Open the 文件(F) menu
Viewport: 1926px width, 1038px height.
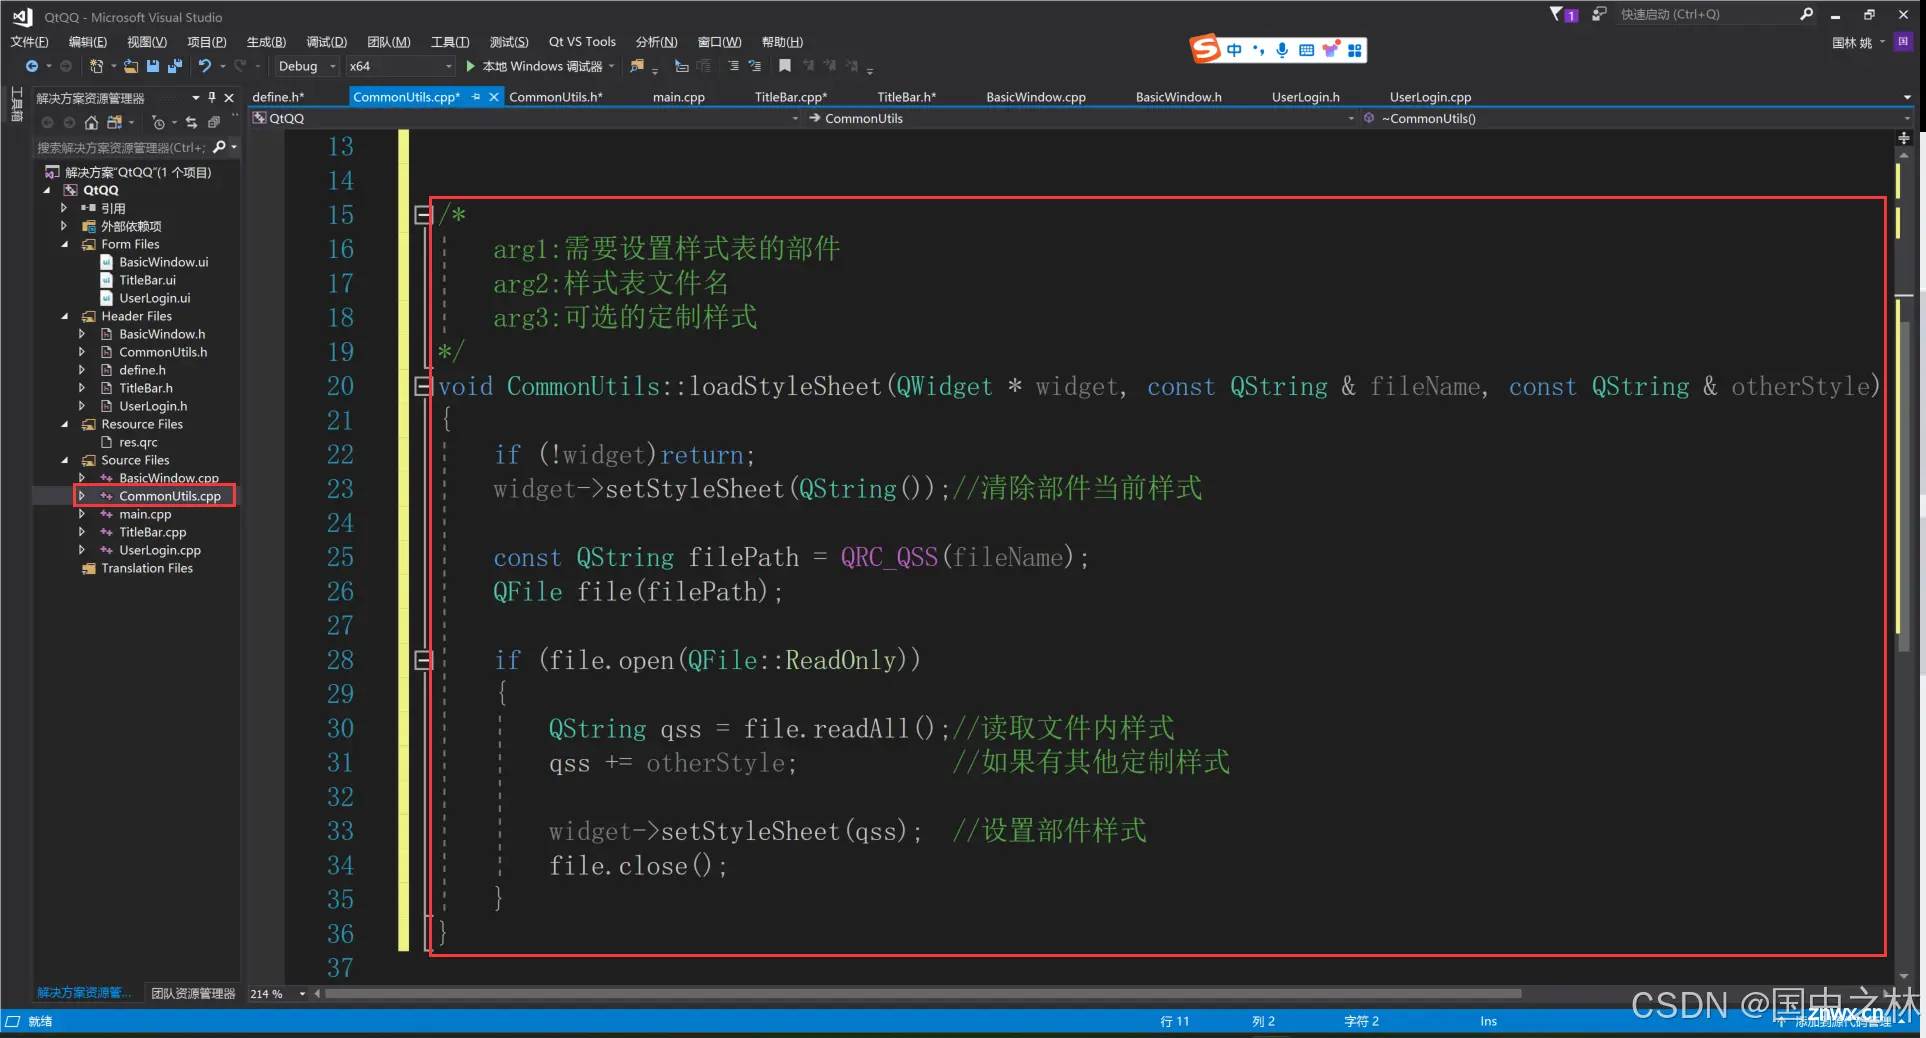29,41
